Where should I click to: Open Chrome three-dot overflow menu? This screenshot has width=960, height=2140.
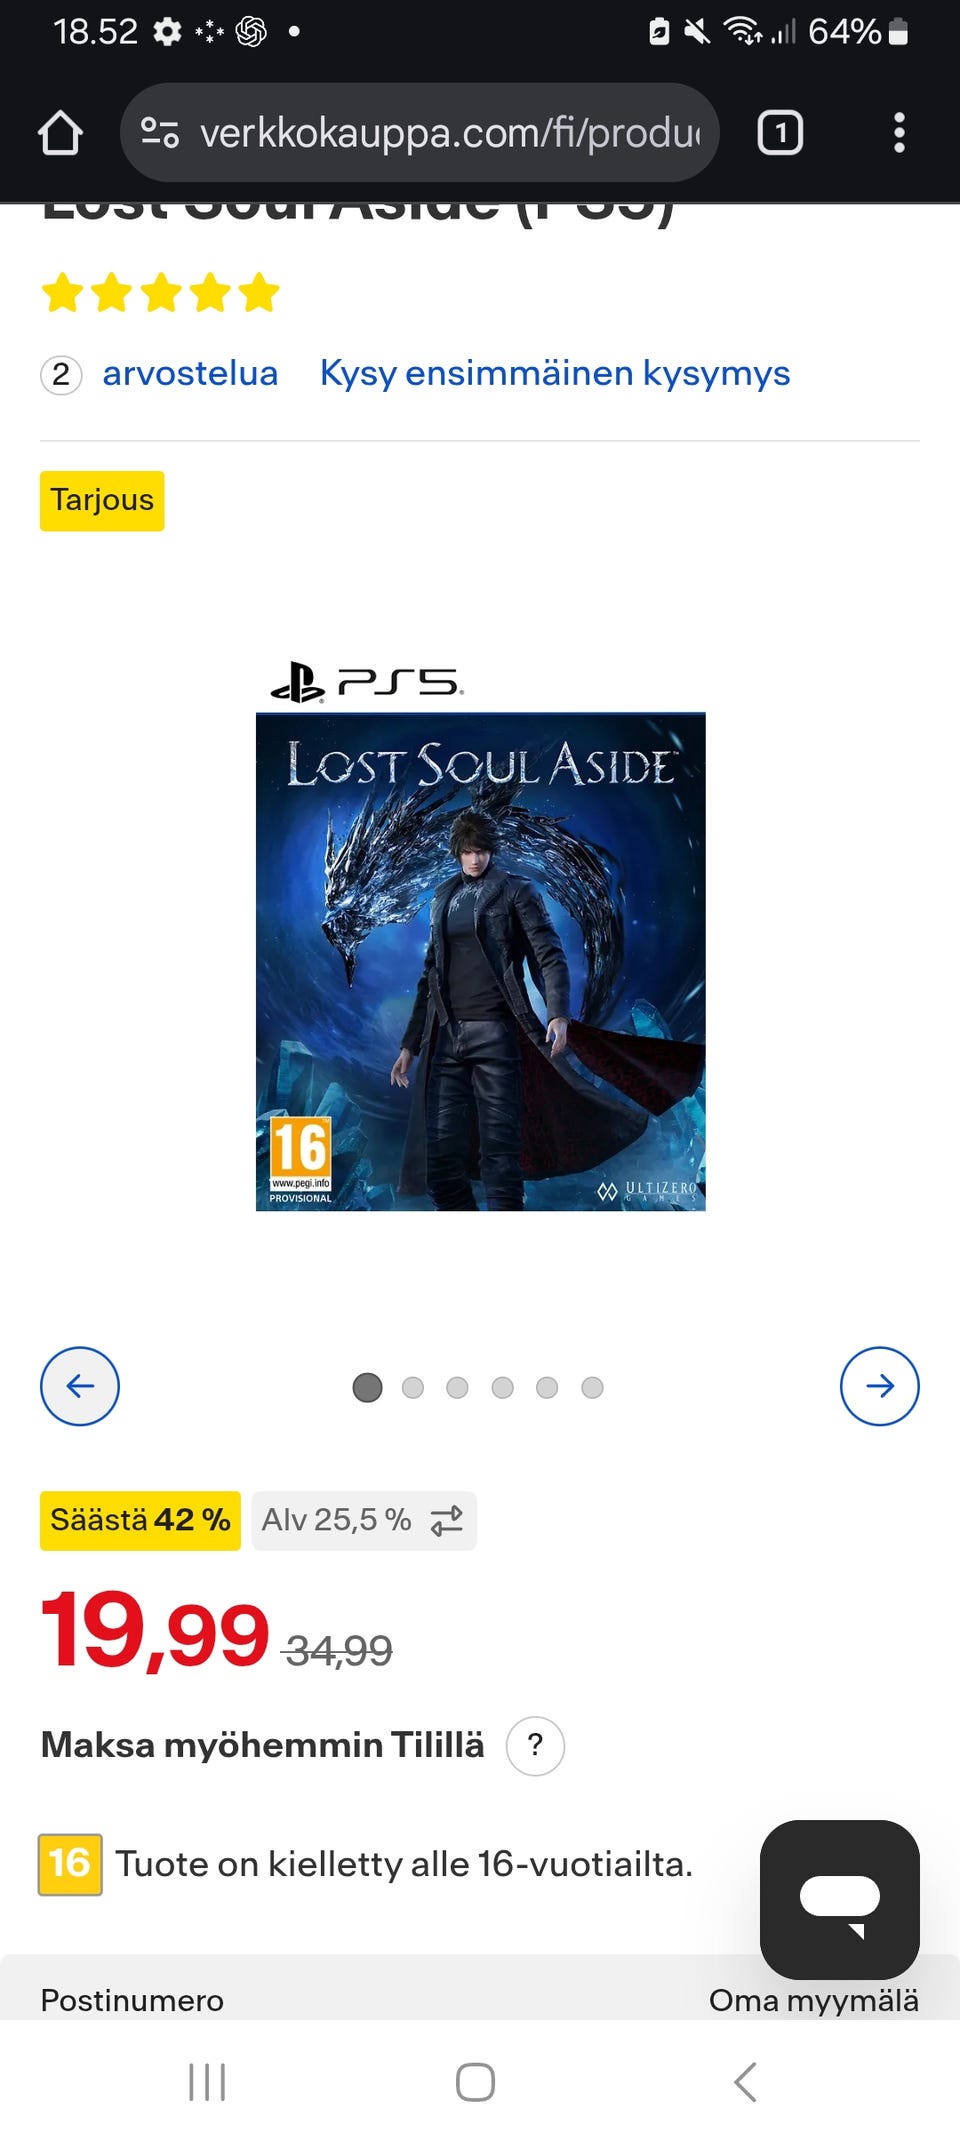(x=899, y=133)
